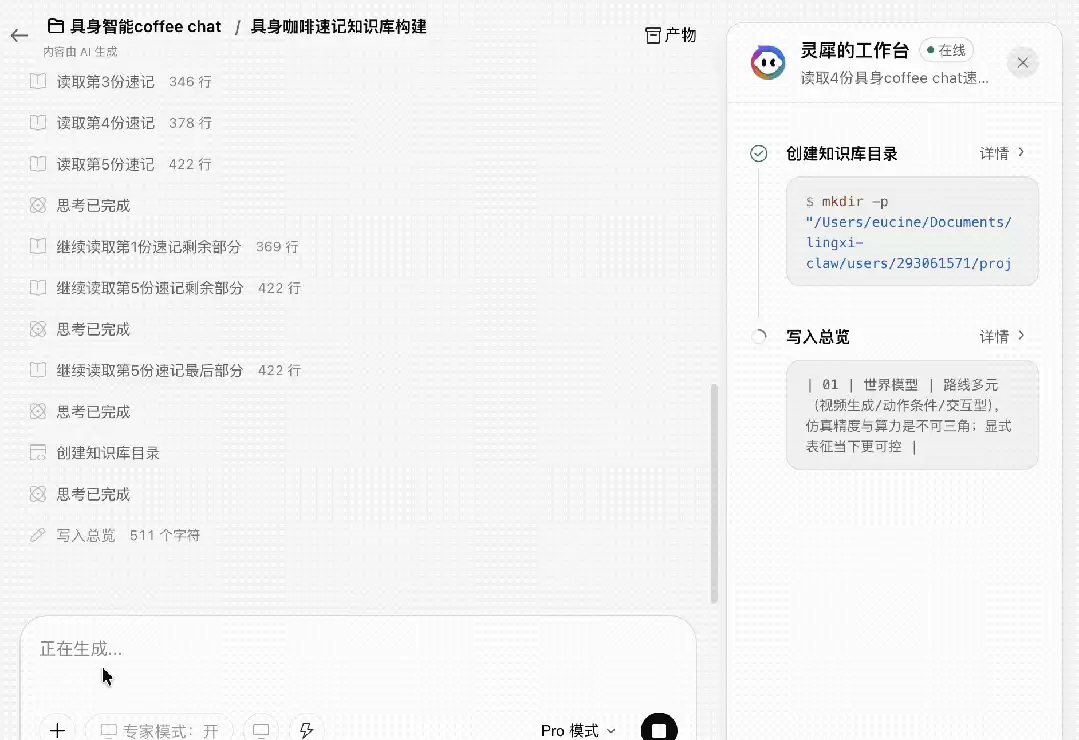Click thinking icon below 继续读取第5份速记最后部分

tap(38, 412)
